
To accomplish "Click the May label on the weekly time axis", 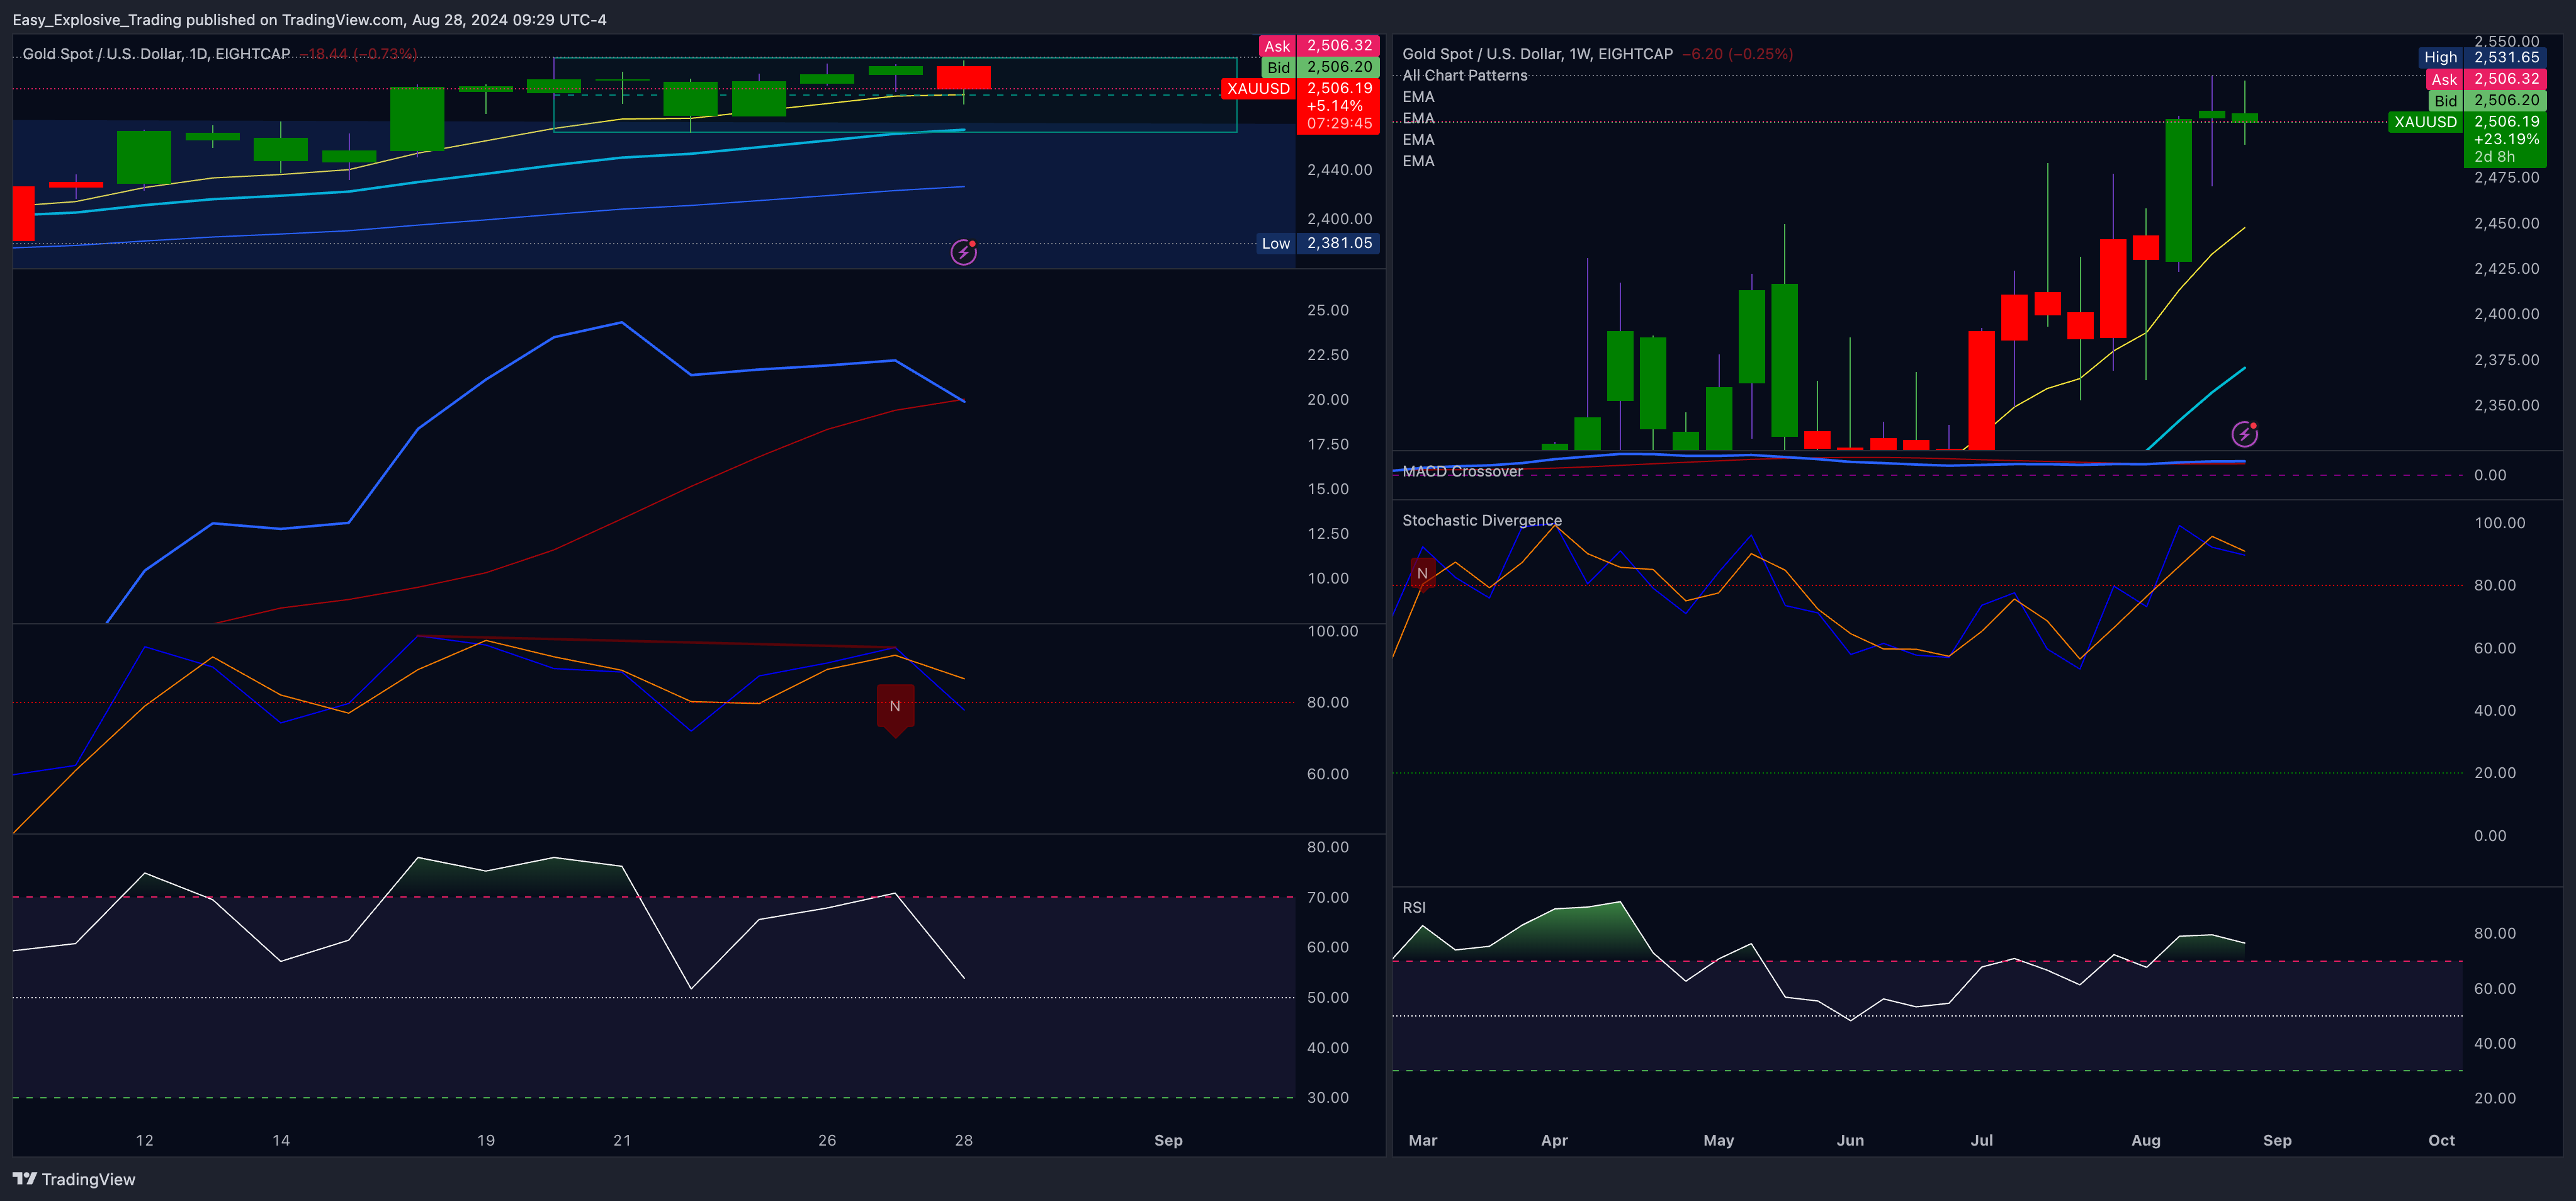I will click(x=1718, y=1140).
